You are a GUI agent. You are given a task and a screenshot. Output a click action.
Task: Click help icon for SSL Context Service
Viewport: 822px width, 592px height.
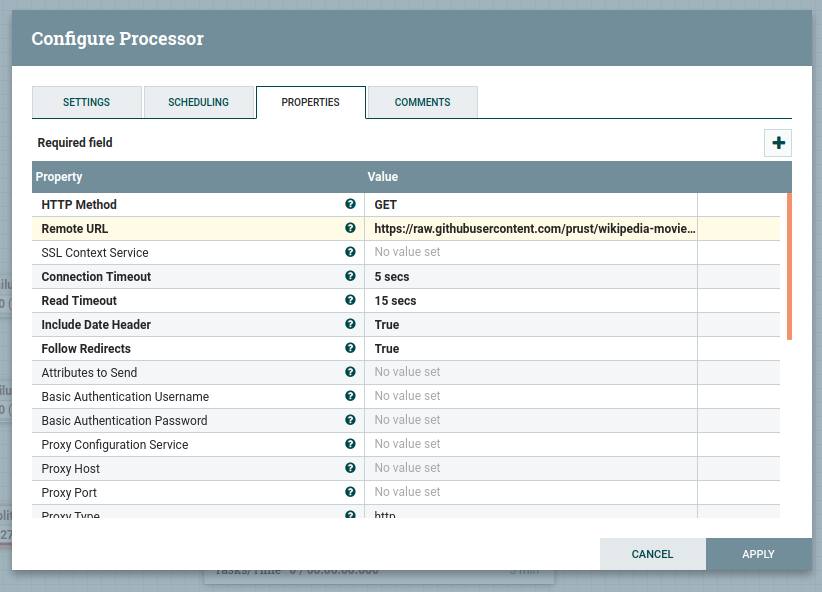tap(350, 252)
